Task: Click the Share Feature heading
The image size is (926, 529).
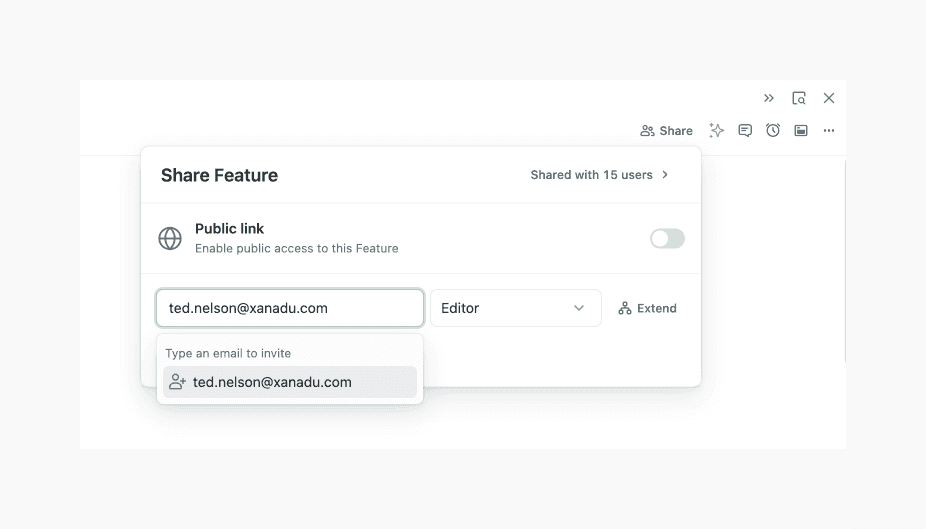Action: pos(219,175)
